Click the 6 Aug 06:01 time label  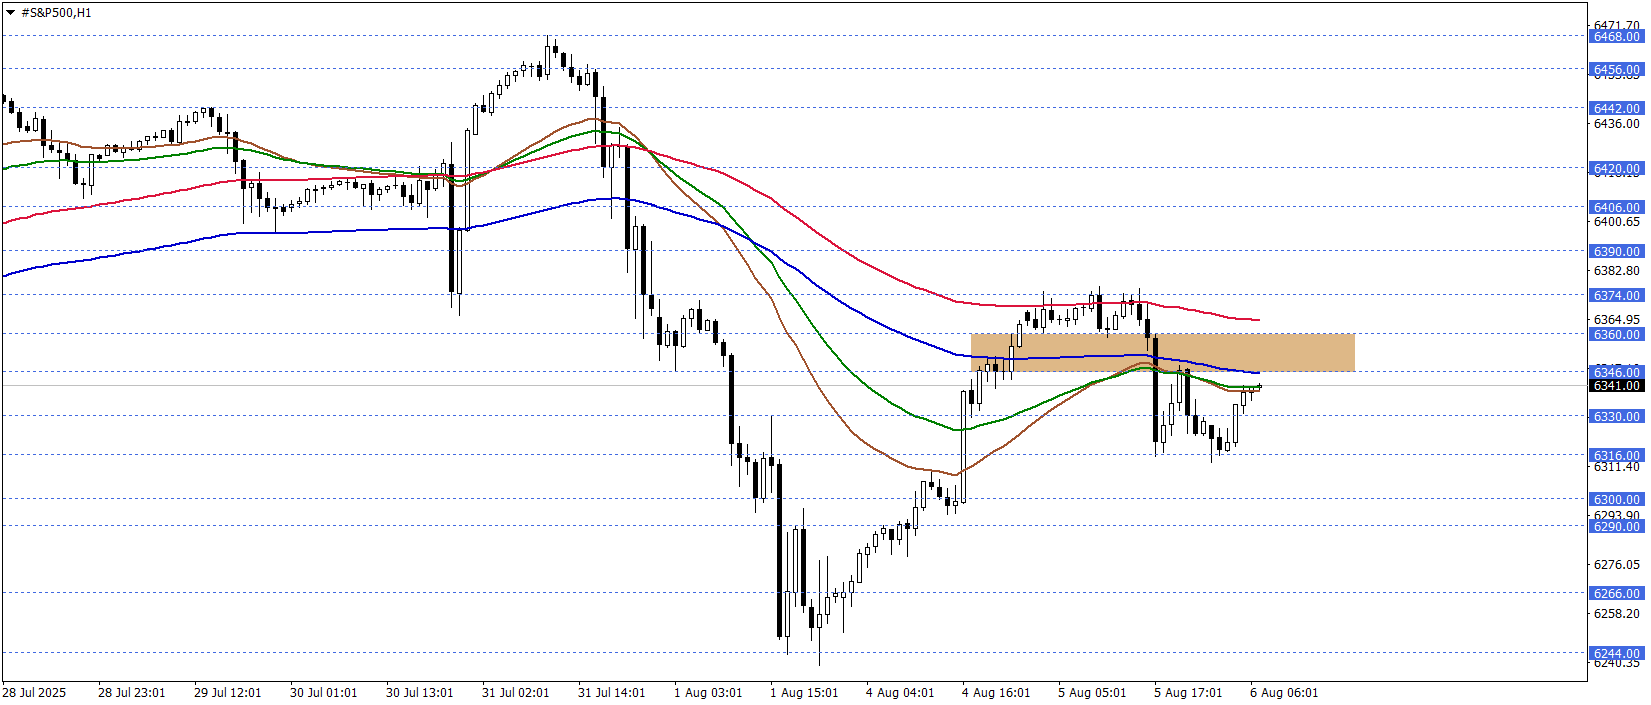click(1284, 693)
